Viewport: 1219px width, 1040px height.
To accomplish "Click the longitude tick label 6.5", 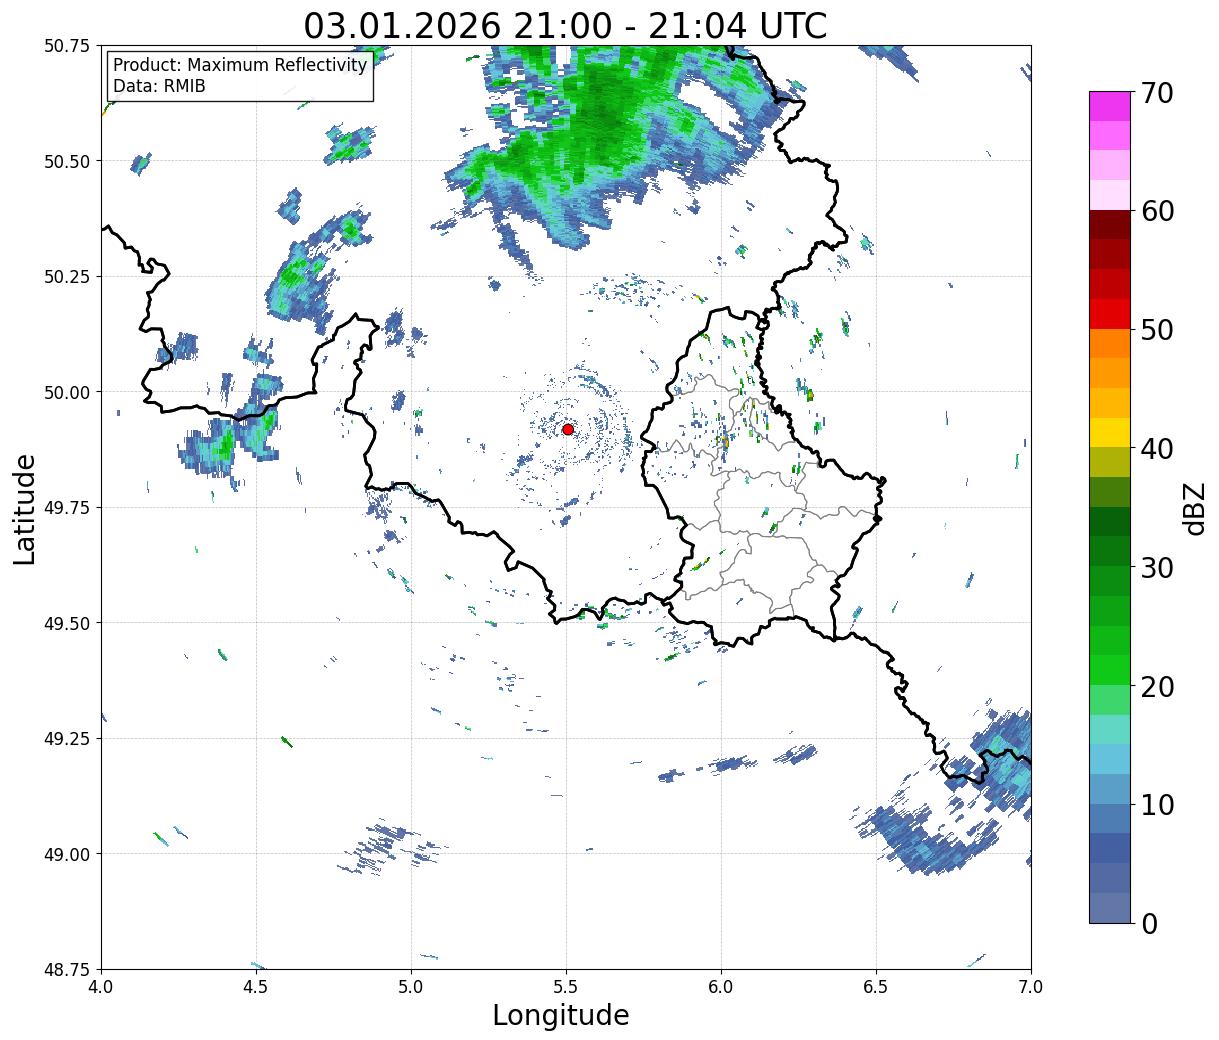I will 876,987.
